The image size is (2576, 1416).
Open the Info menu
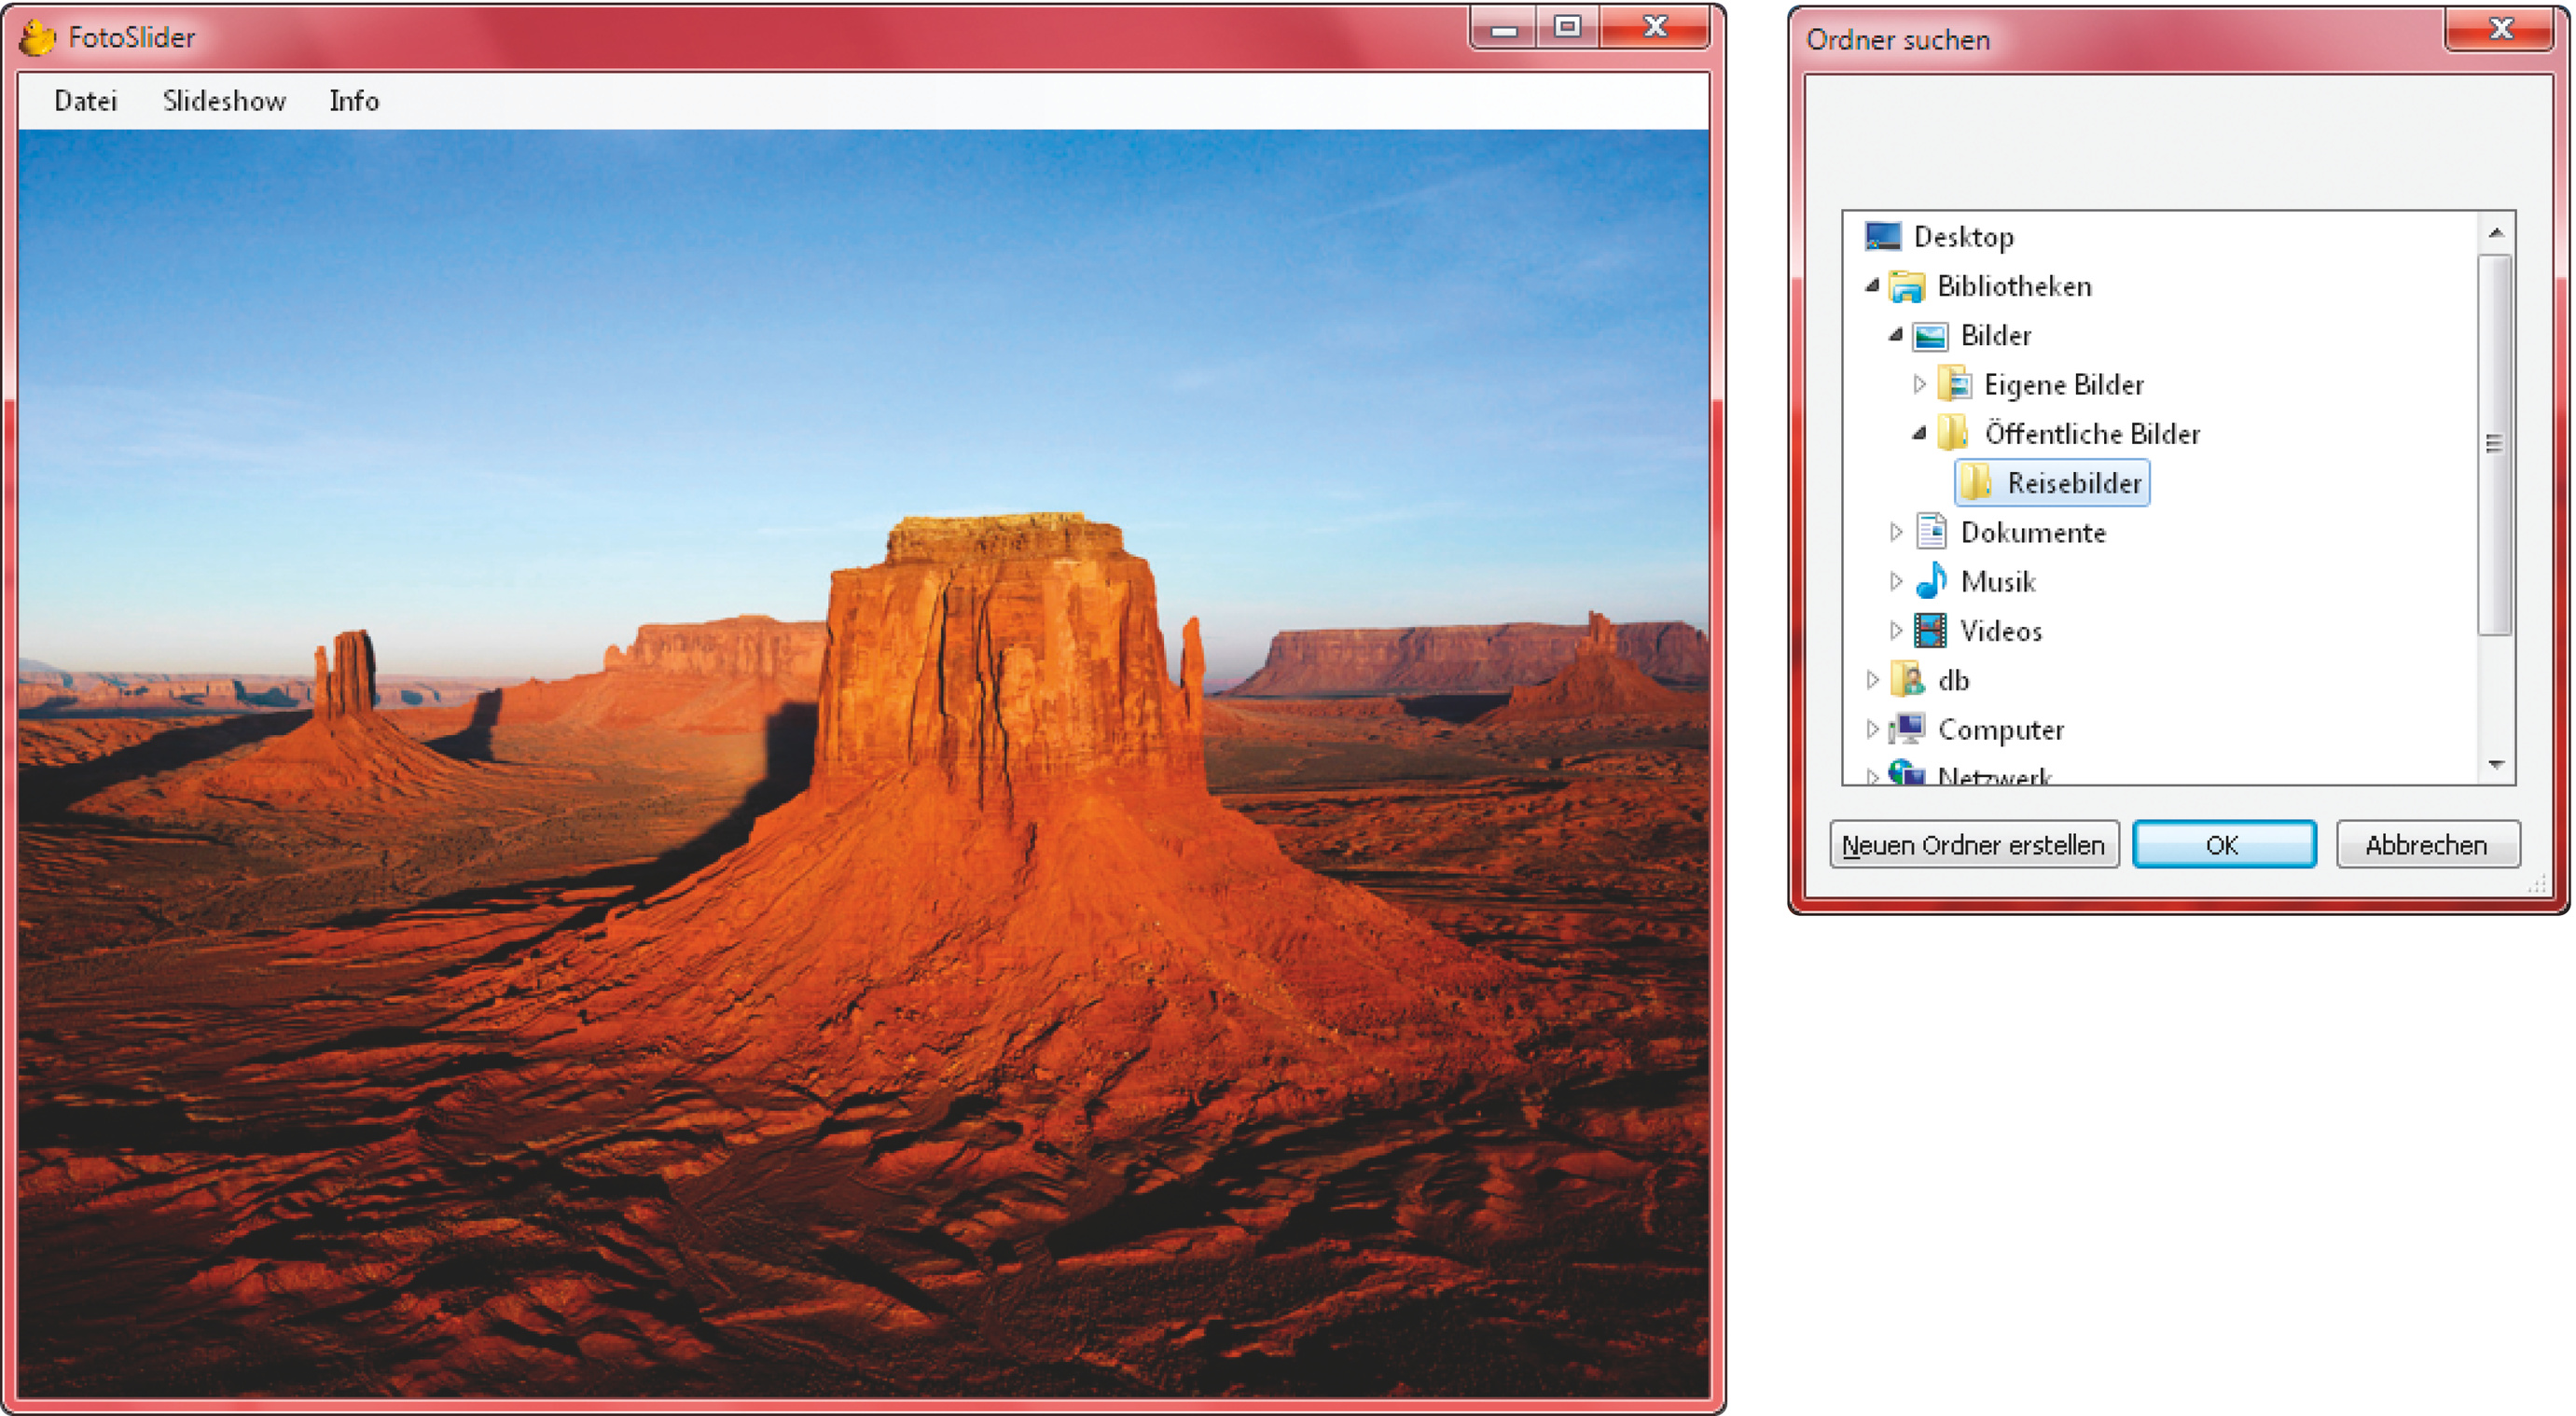[354, 101]
